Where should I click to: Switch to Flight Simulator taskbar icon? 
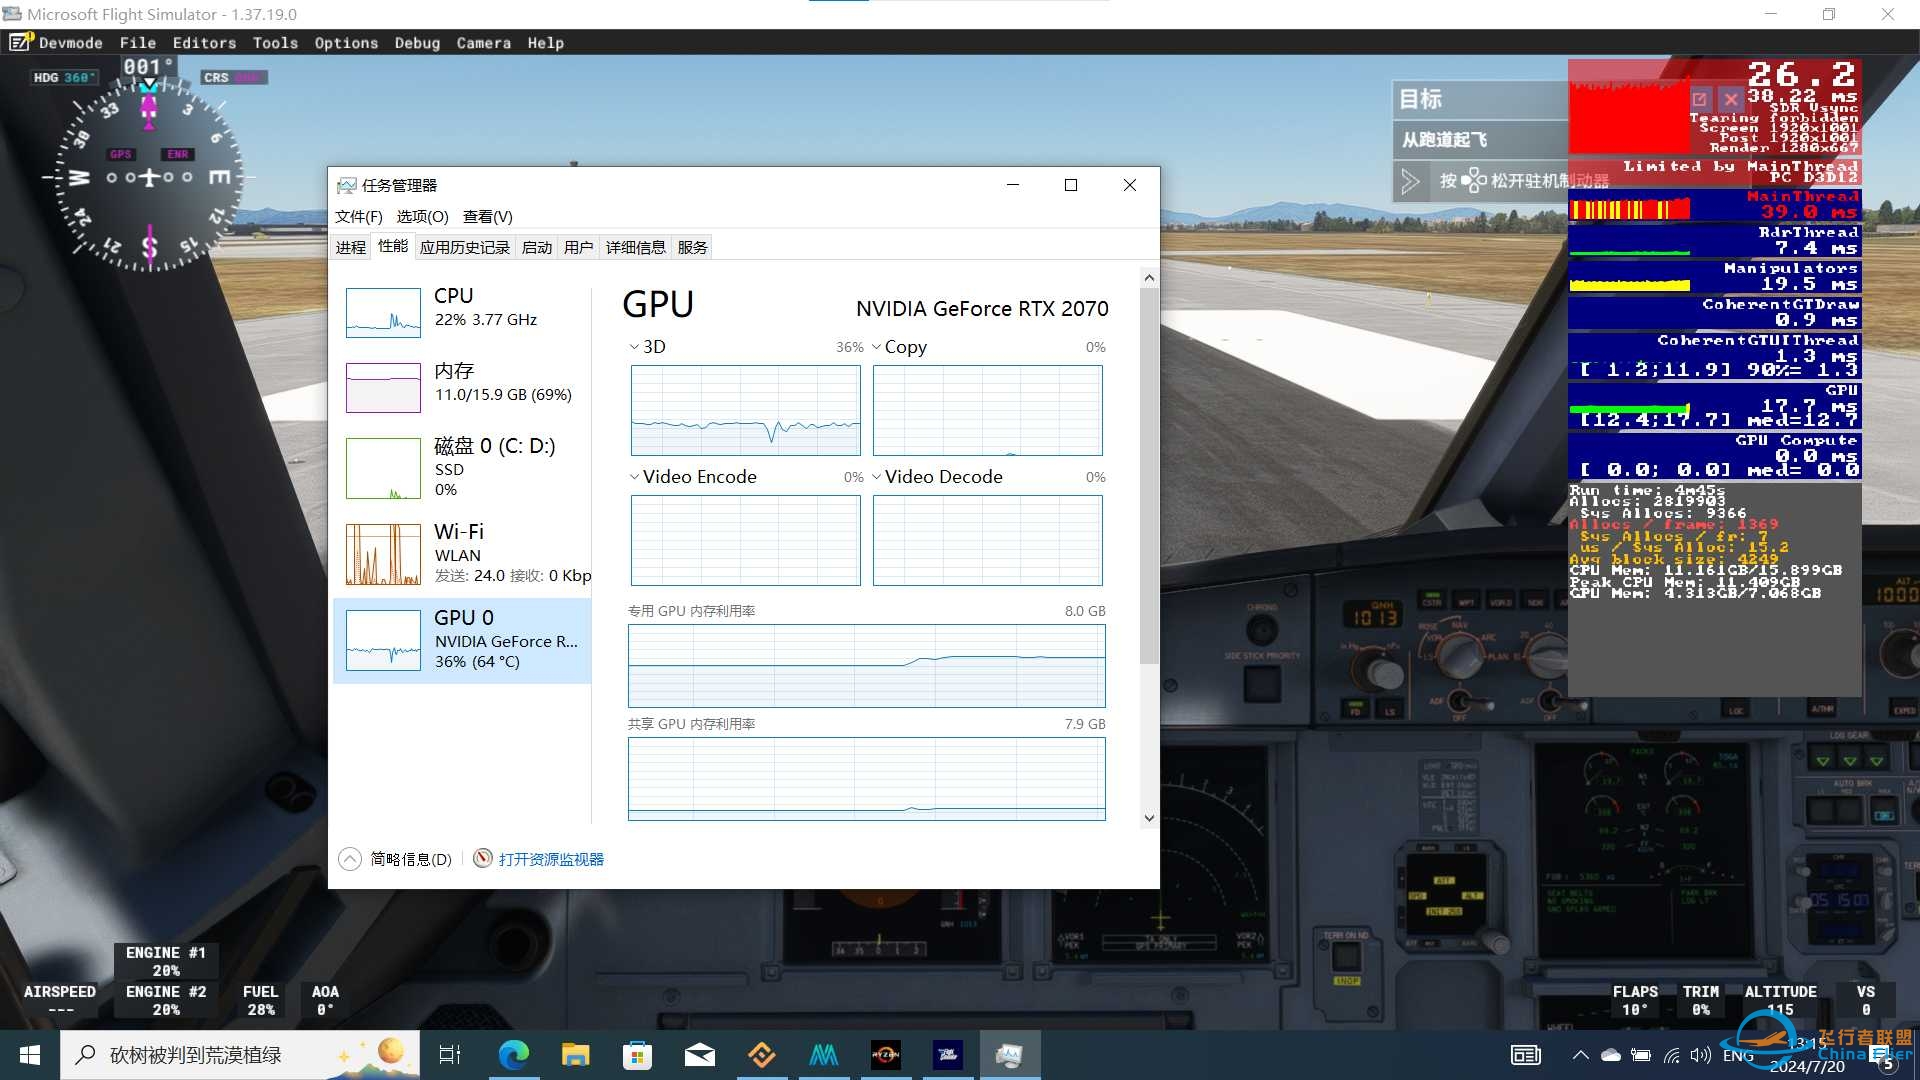(x=948, y=1055)
